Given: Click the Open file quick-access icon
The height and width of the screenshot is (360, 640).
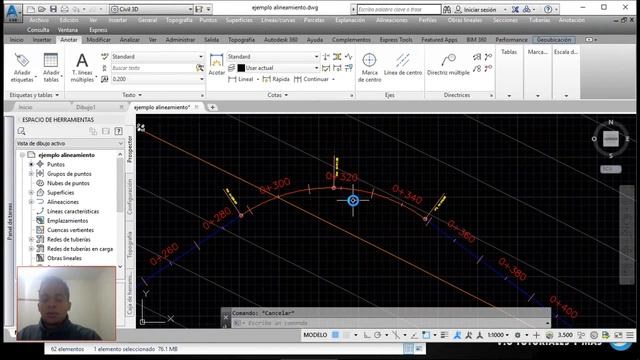Looking at the screenshot, I should tap(42, 9).
